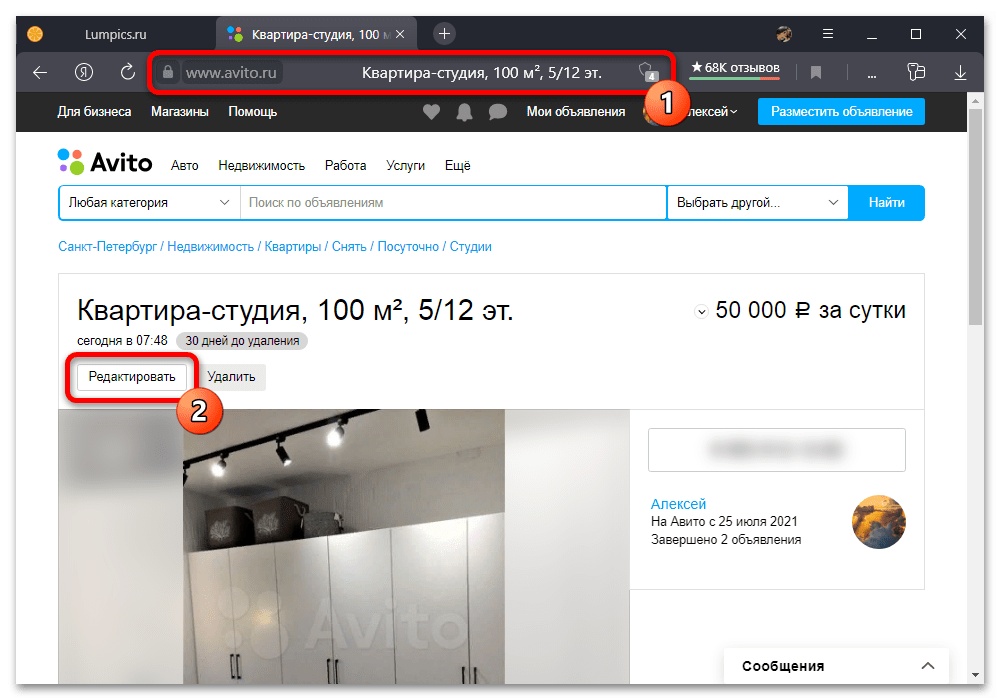Open the seller Алексей profile link
The image size is (1000, 700).
[x=678, y=504]
